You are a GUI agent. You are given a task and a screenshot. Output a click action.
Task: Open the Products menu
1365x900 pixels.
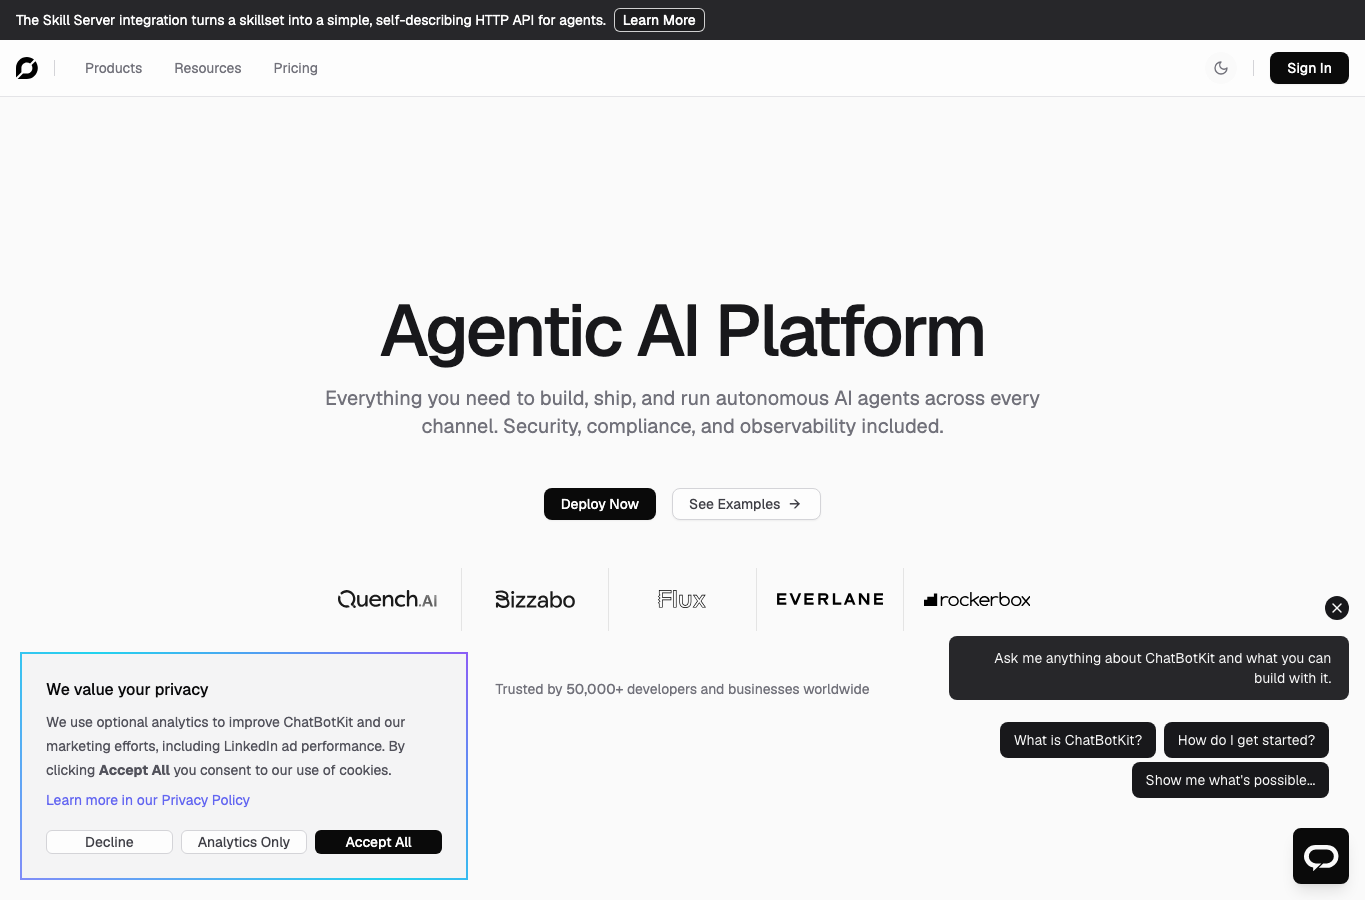(113, 68)
